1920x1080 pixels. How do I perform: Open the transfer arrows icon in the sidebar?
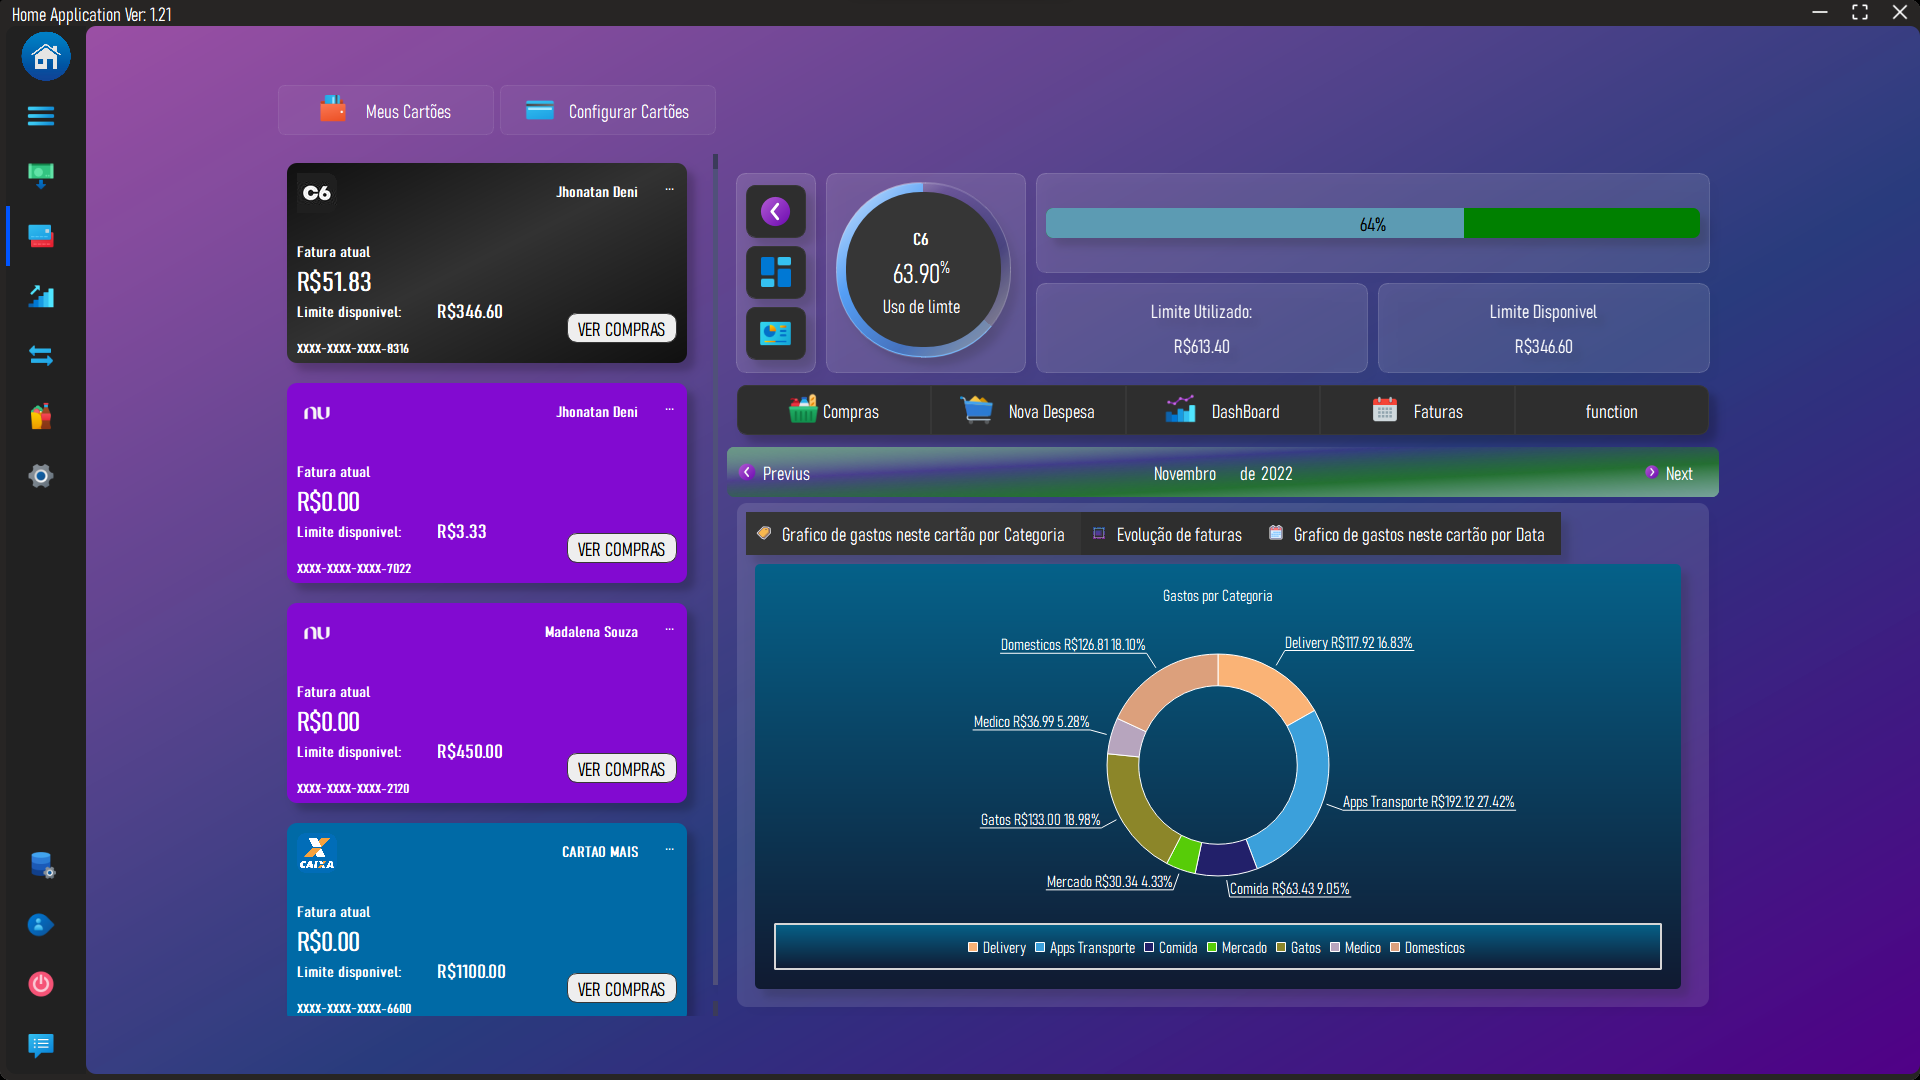click(x=41, y=356)
